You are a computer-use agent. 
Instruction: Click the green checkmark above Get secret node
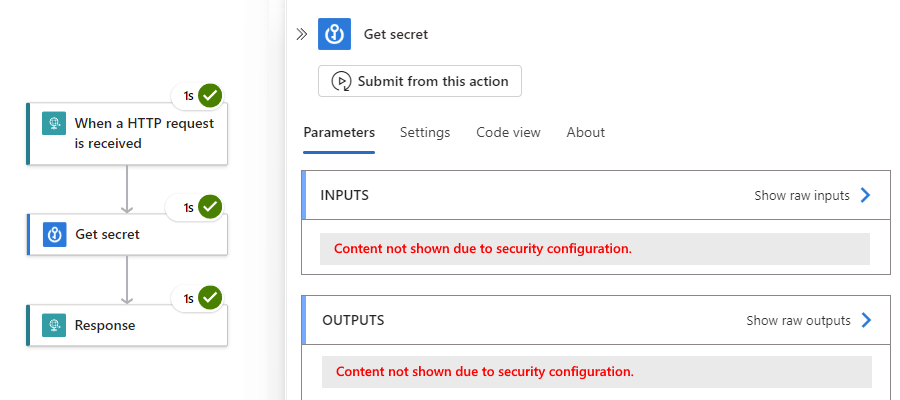click(210, 207)
